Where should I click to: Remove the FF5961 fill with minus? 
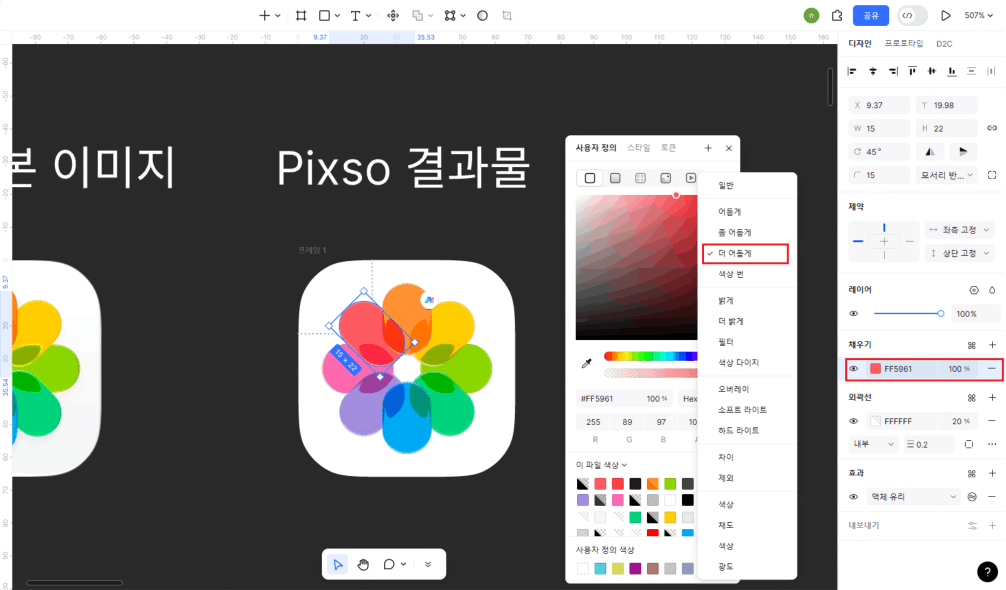click(991, 369)
